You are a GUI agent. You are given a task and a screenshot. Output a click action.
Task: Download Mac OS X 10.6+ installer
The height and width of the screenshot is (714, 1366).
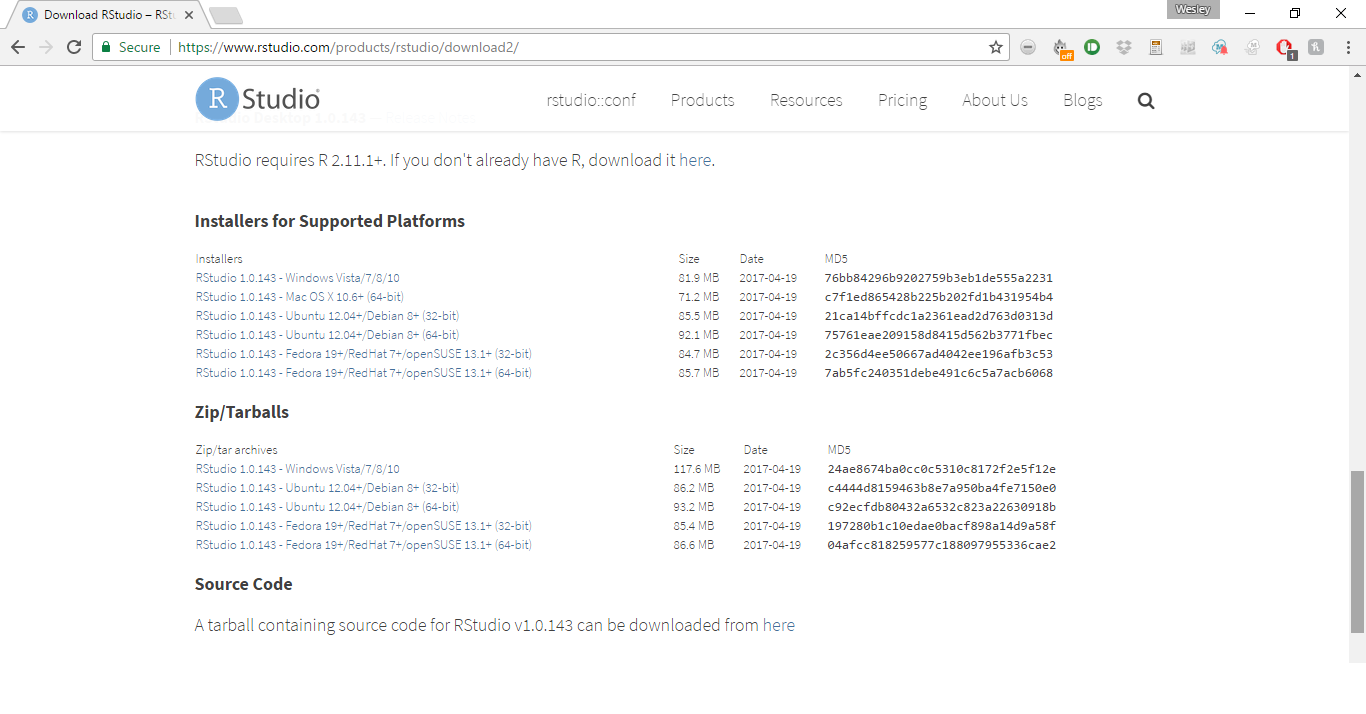point(300,297)
